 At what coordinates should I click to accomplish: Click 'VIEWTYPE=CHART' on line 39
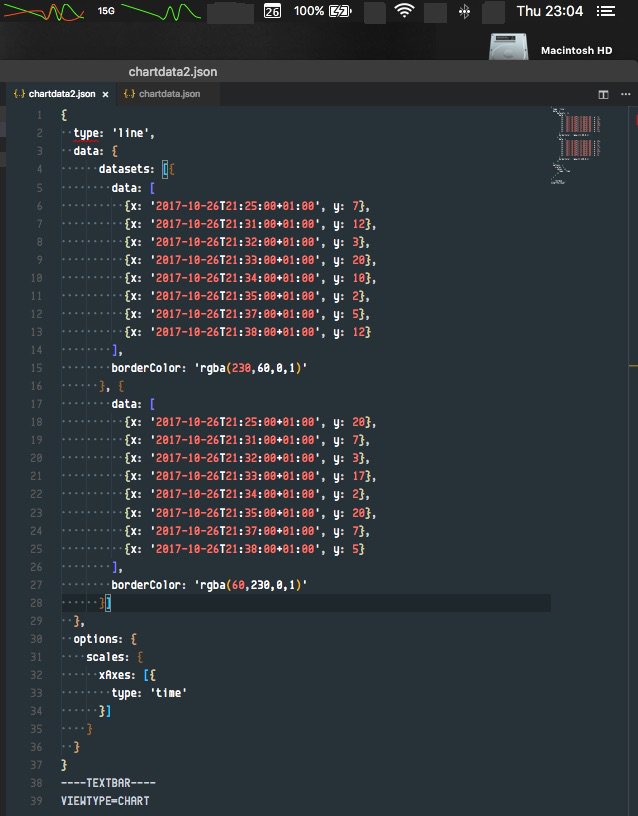click(x=105, y=801)
